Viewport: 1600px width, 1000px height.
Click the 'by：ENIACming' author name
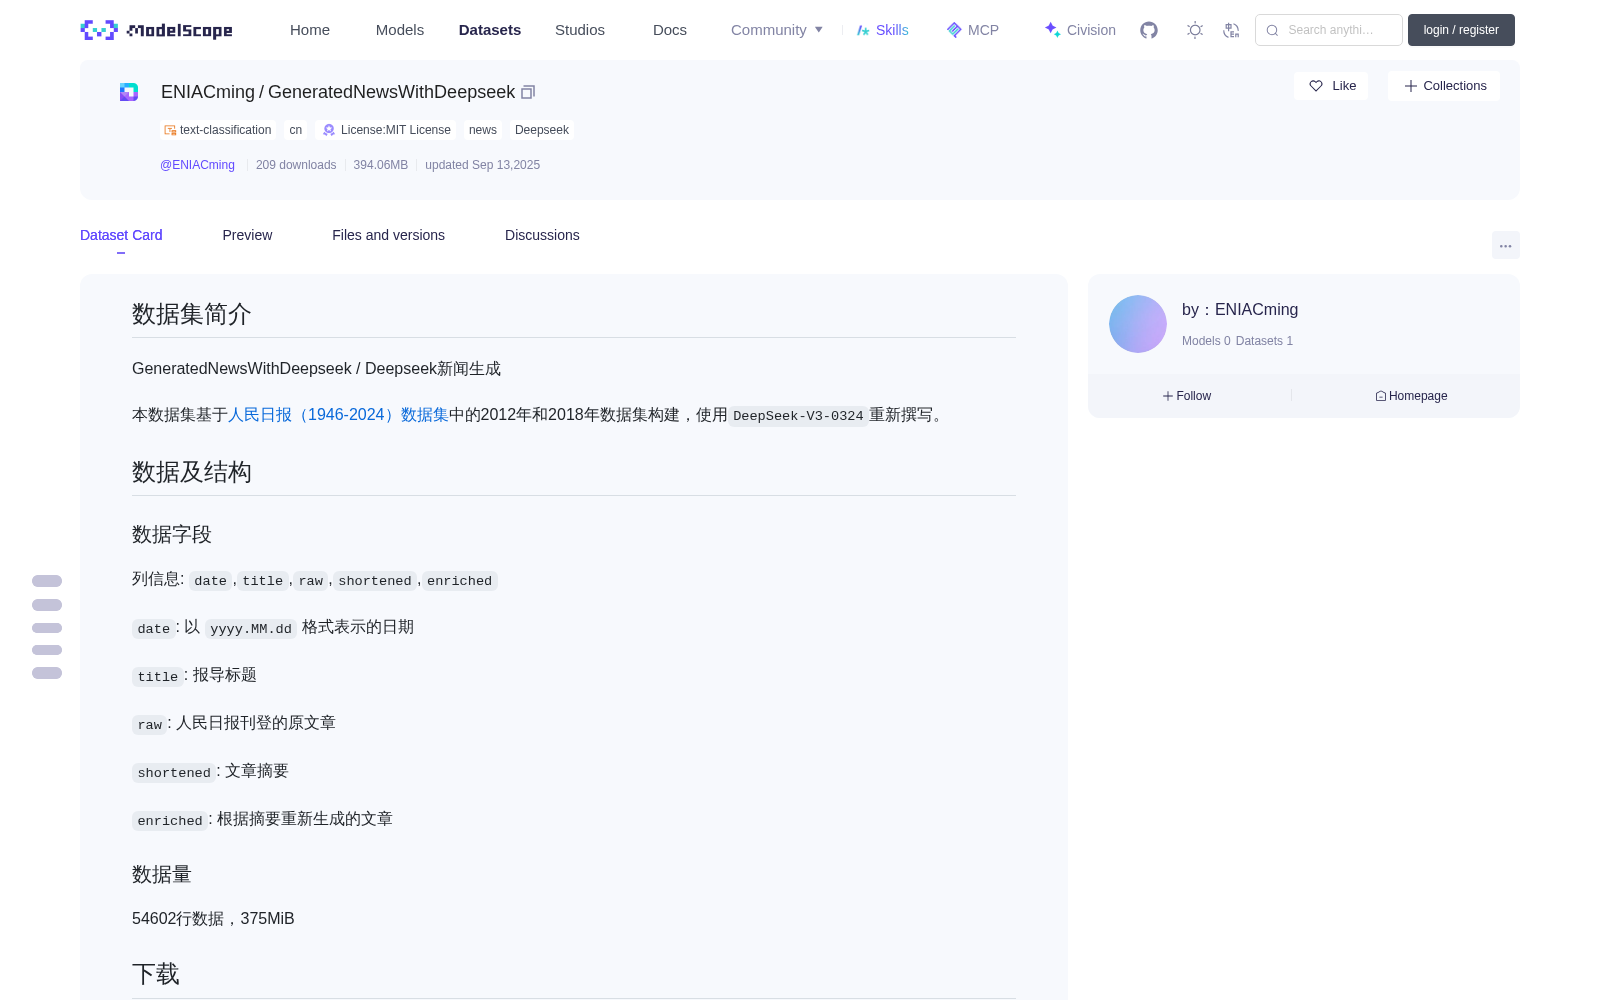click(x=1240, y=310)
